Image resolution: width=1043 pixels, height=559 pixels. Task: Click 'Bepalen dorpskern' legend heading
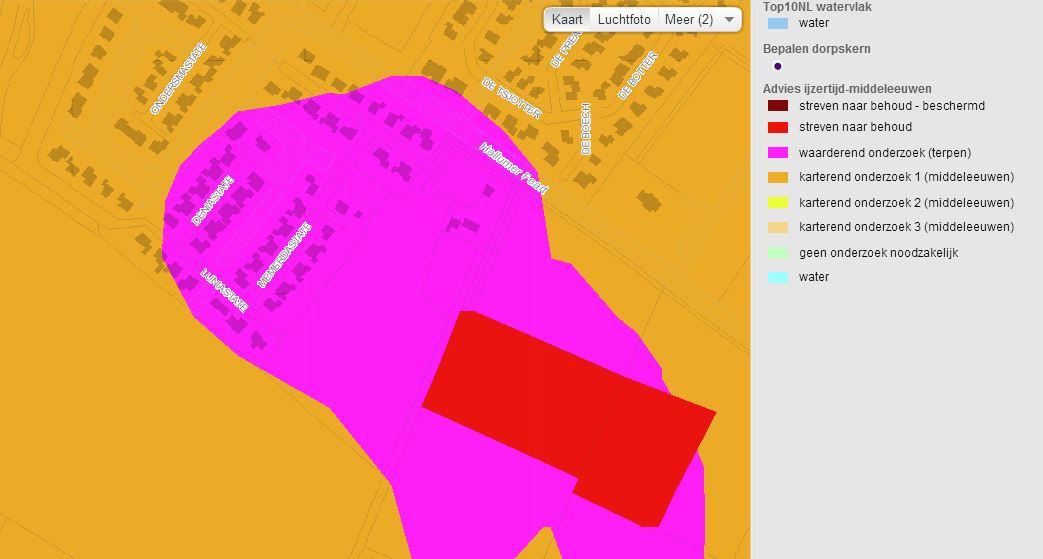(816, 49)
